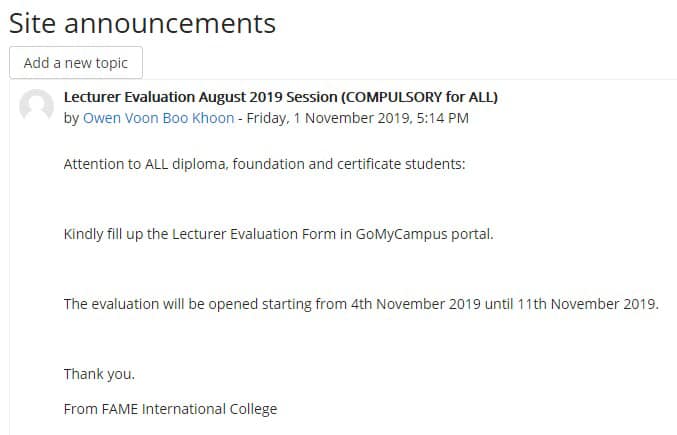
Task: Click the word by before author name
Action: tap(71, 118)
